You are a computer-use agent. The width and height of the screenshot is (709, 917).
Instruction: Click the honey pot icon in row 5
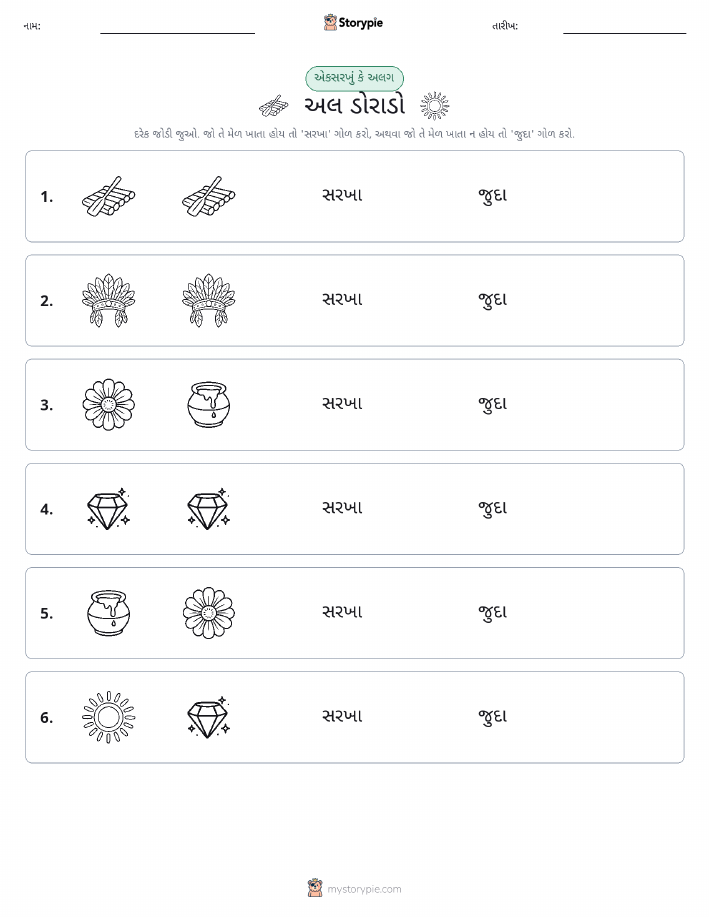(x=108, y=613)
